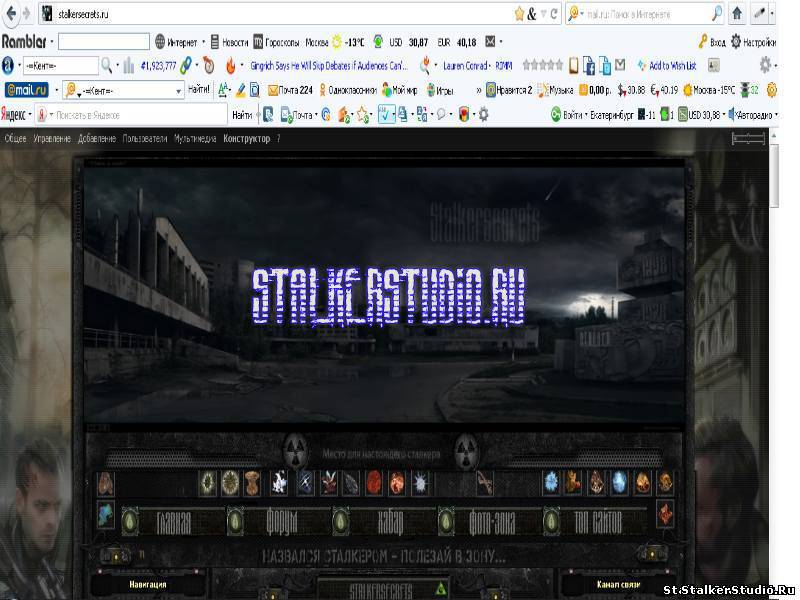Open Одноклассники from the Mail.ru toolbar

point(347,90)
